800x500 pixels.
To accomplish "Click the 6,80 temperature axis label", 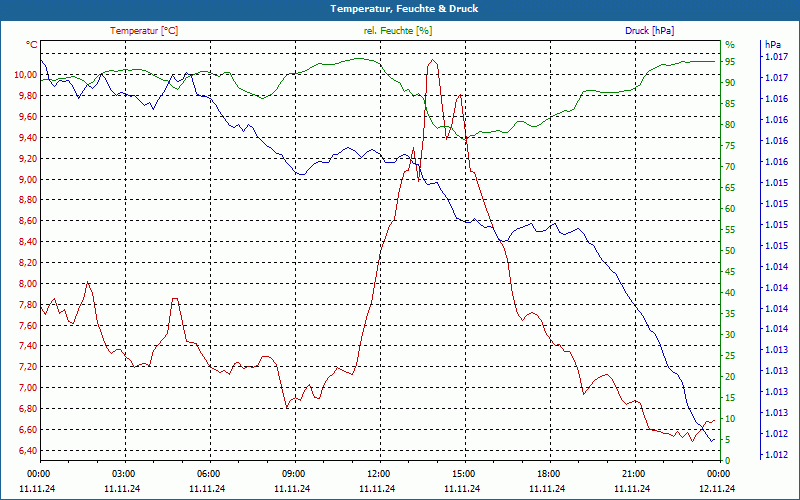I will [x=28, y=409].
